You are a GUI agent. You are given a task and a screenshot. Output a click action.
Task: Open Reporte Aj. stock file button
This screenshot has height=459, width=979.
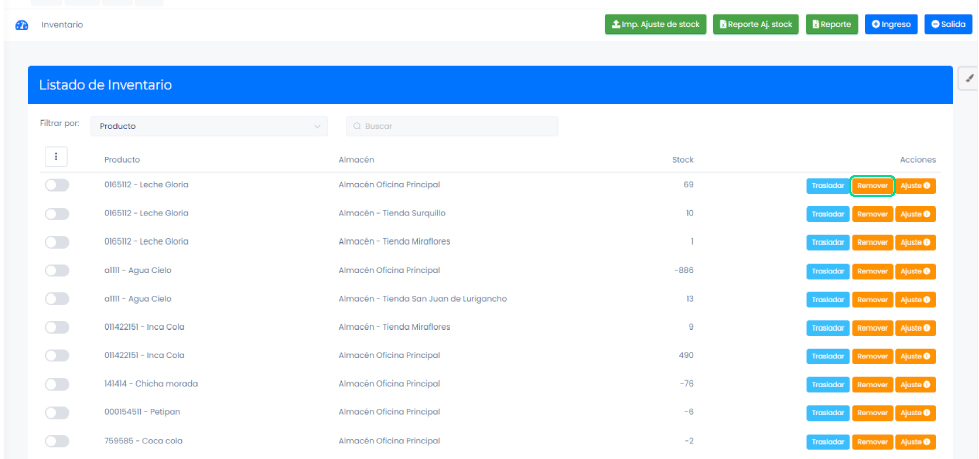click(x=755, y=24)
